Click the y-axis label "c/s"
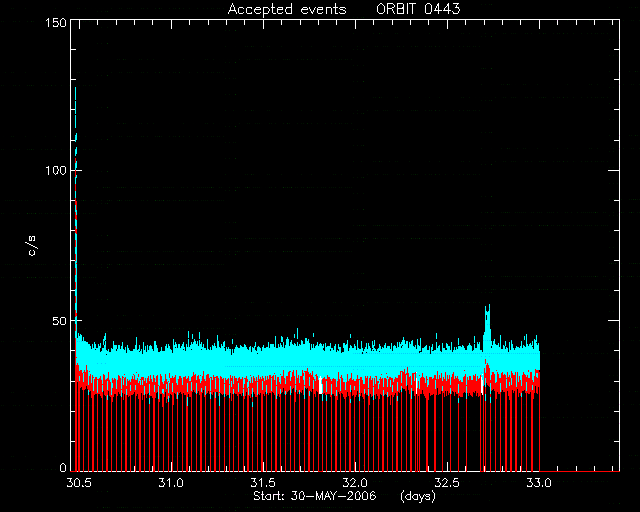This screenshot has height=512, width=640. point(32,246)
